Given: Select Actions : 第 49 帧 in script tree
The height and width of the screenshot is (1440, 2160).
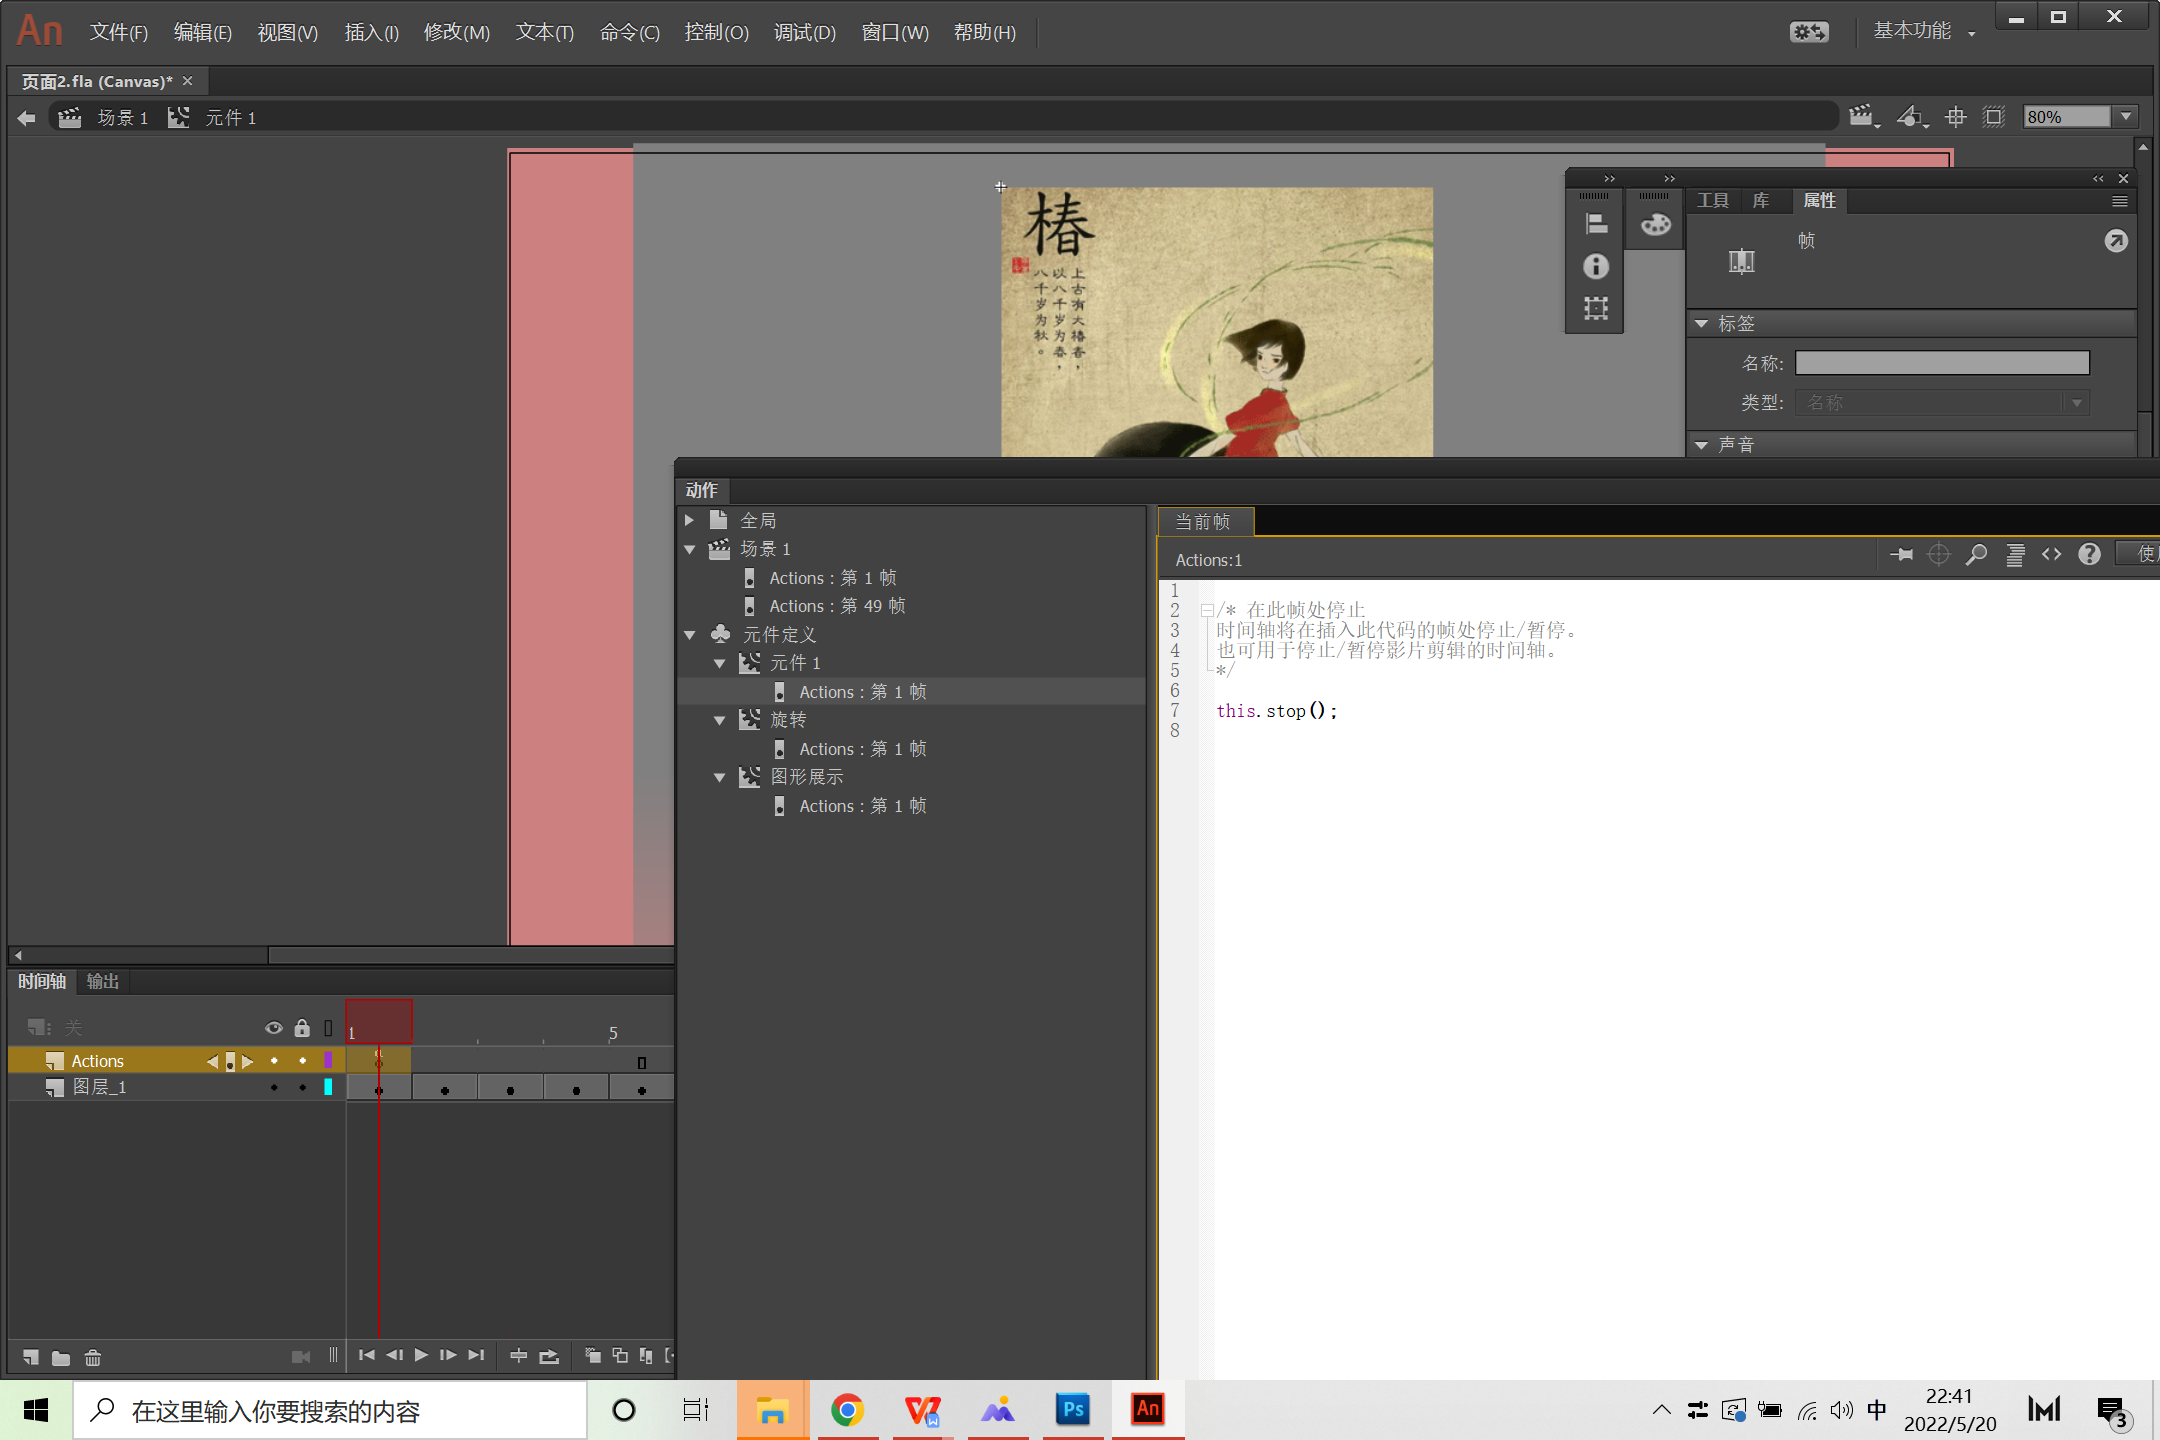Looking at the screenshot, I should point(836,606).
